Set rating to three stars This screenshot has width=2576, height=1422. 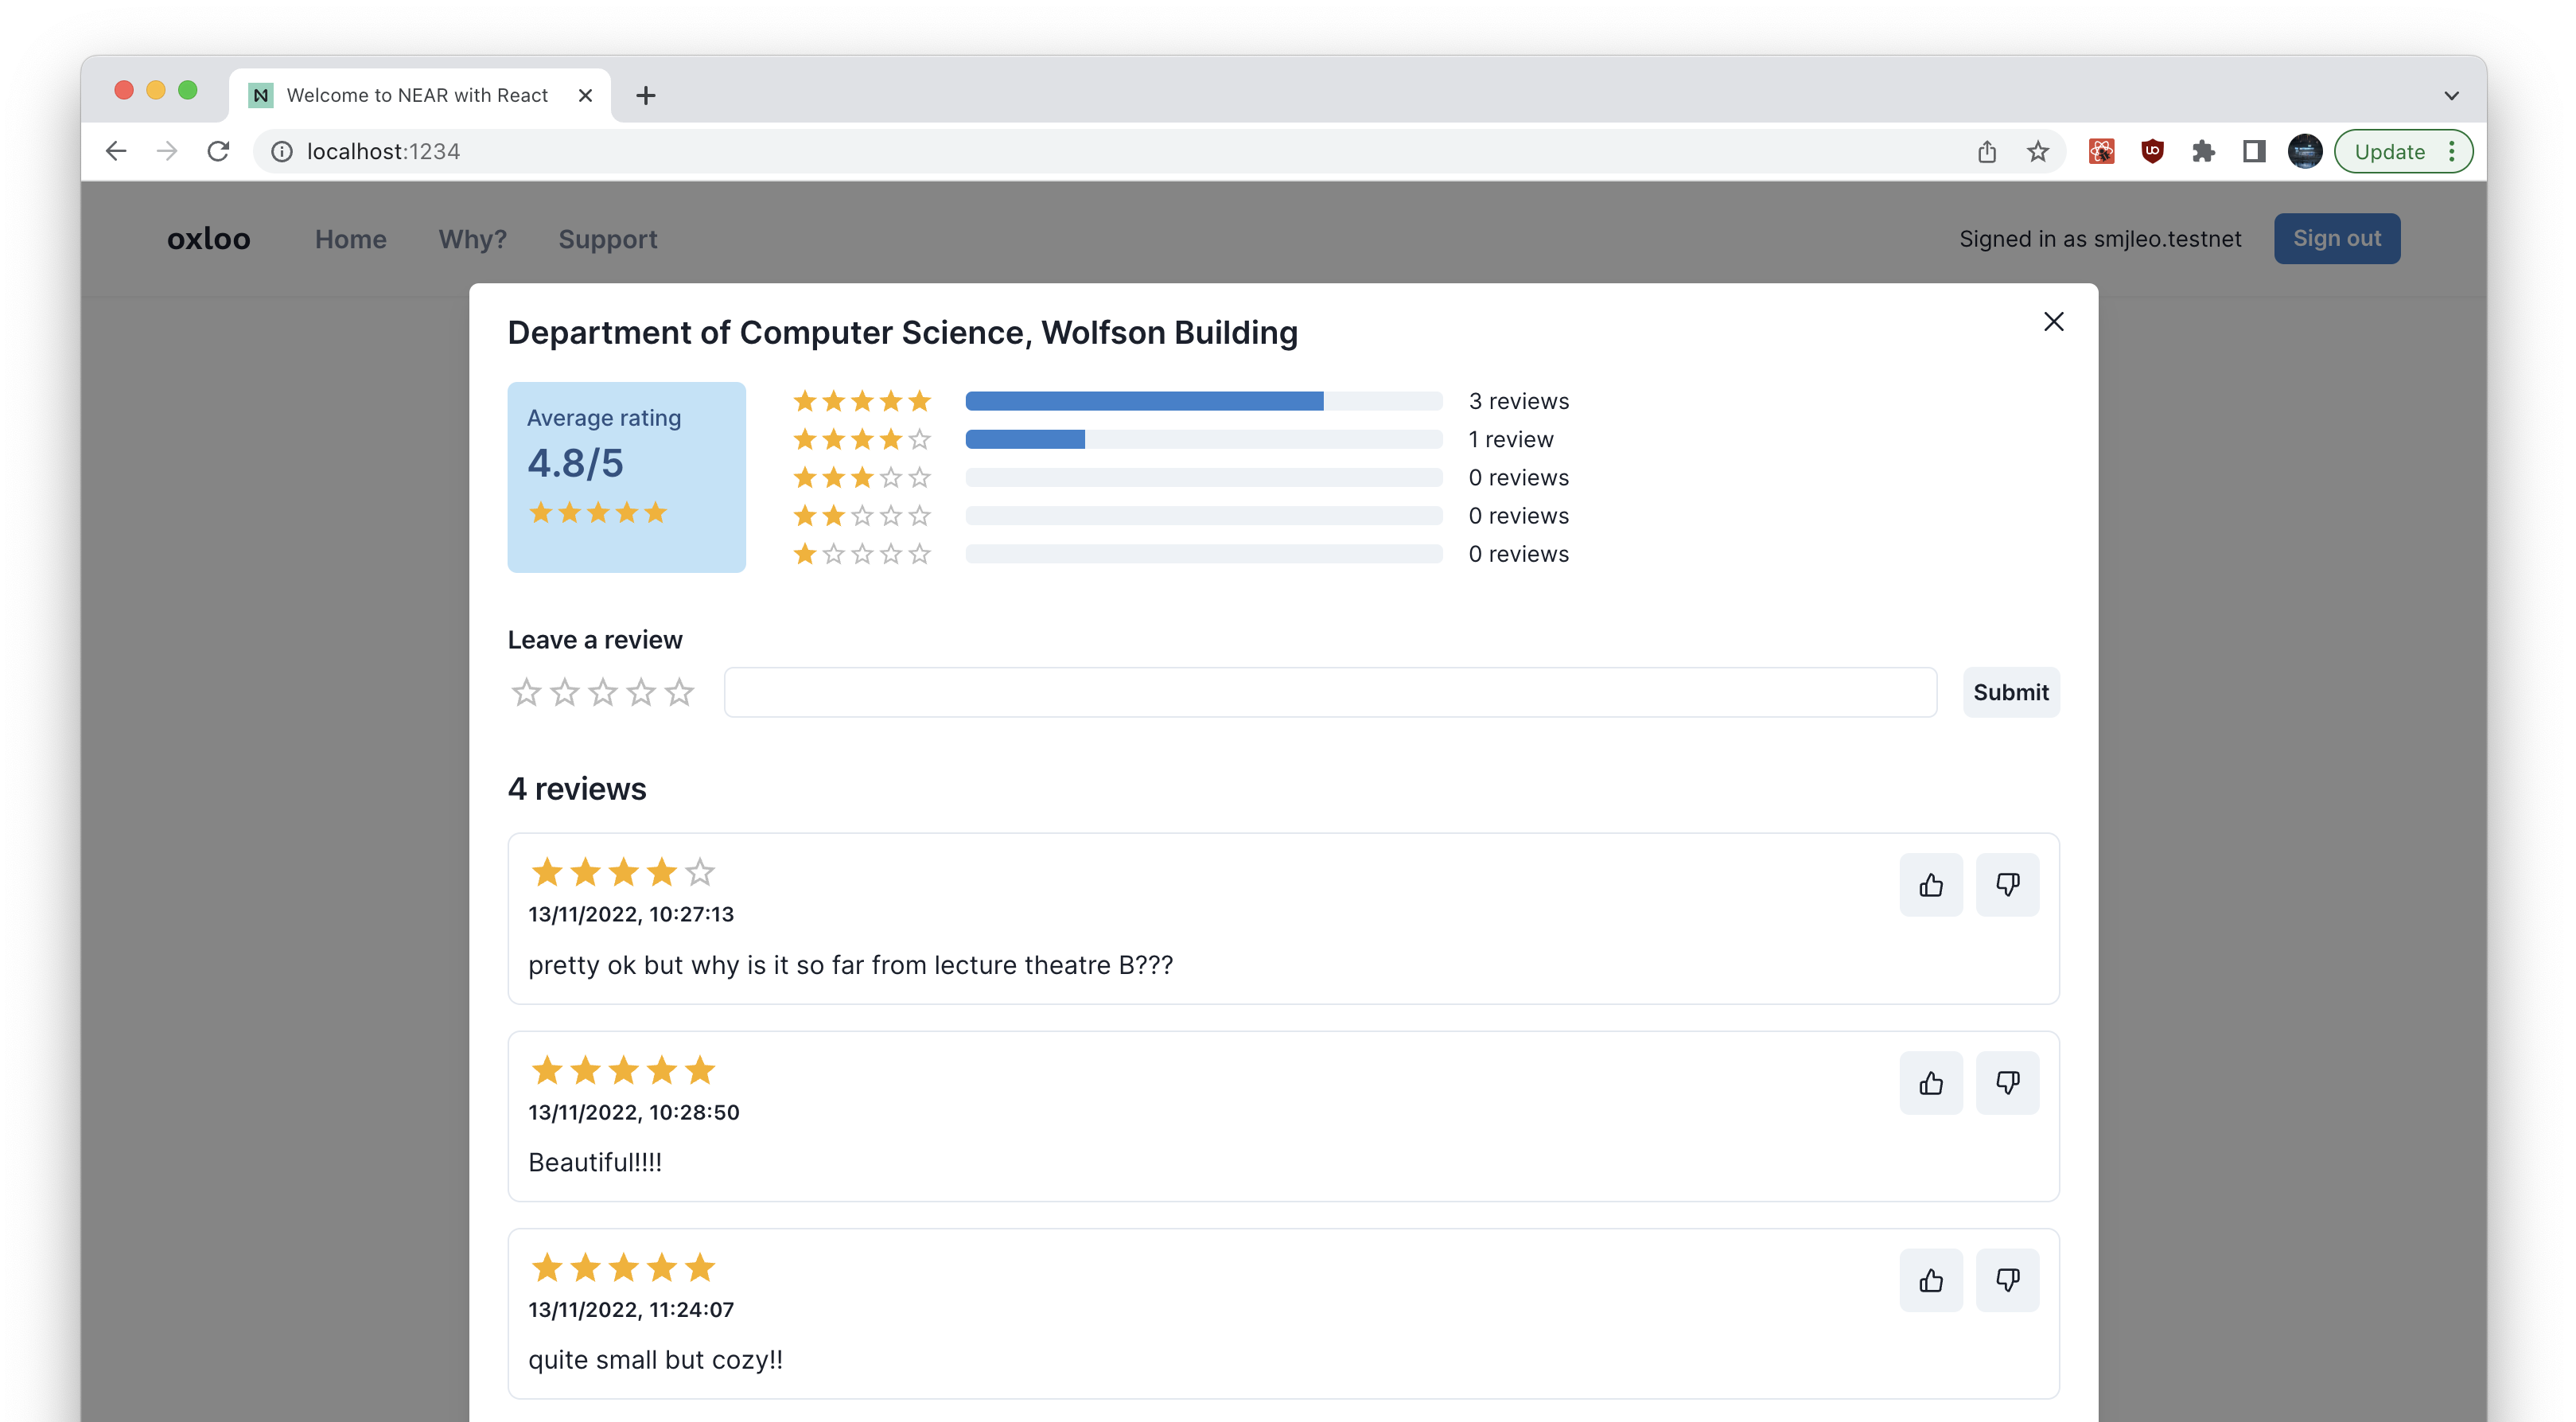click(x=603, y=692)
